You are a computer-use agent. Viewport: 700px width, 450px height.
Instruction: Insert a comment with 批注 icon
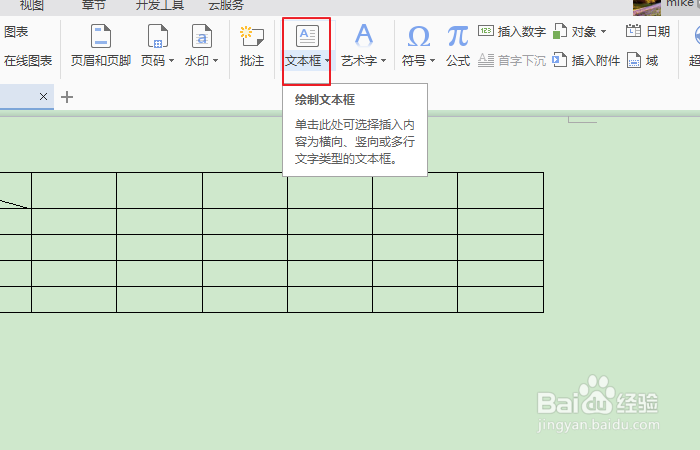click(252, 36)
